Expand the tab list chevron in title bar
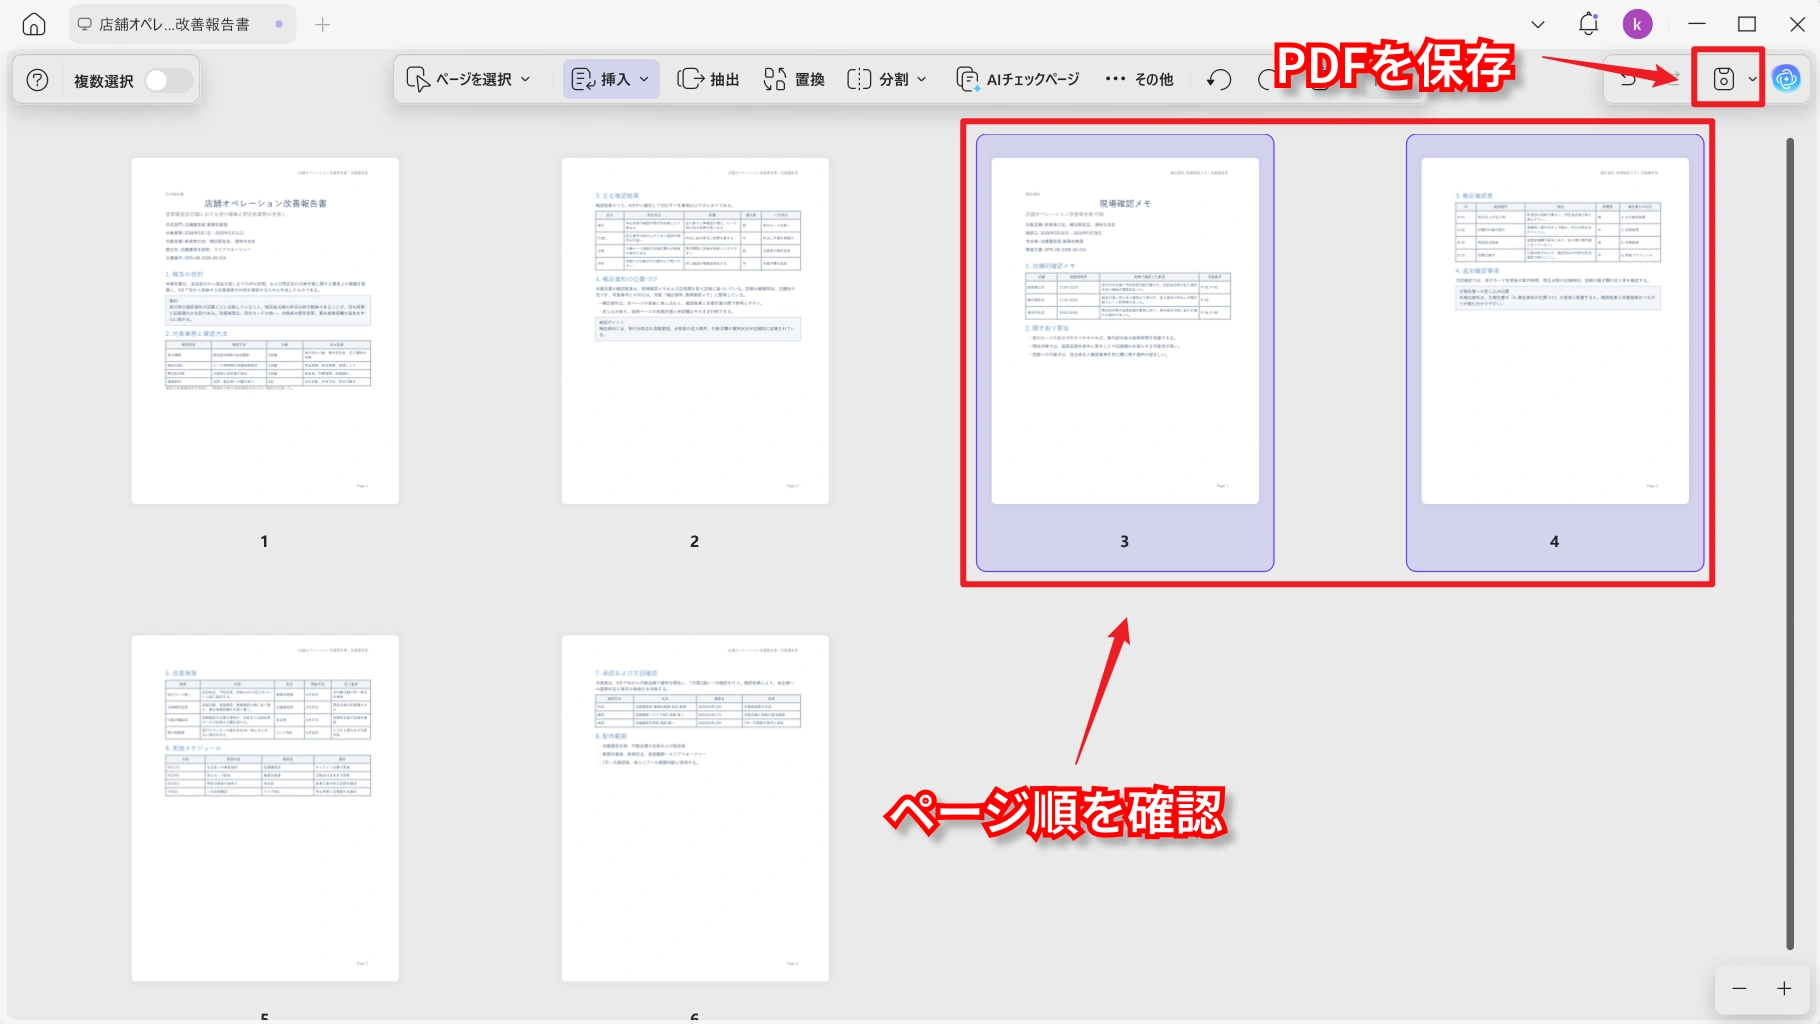The height and width of the screenshot is (1024, 1820). (1538, 24)
